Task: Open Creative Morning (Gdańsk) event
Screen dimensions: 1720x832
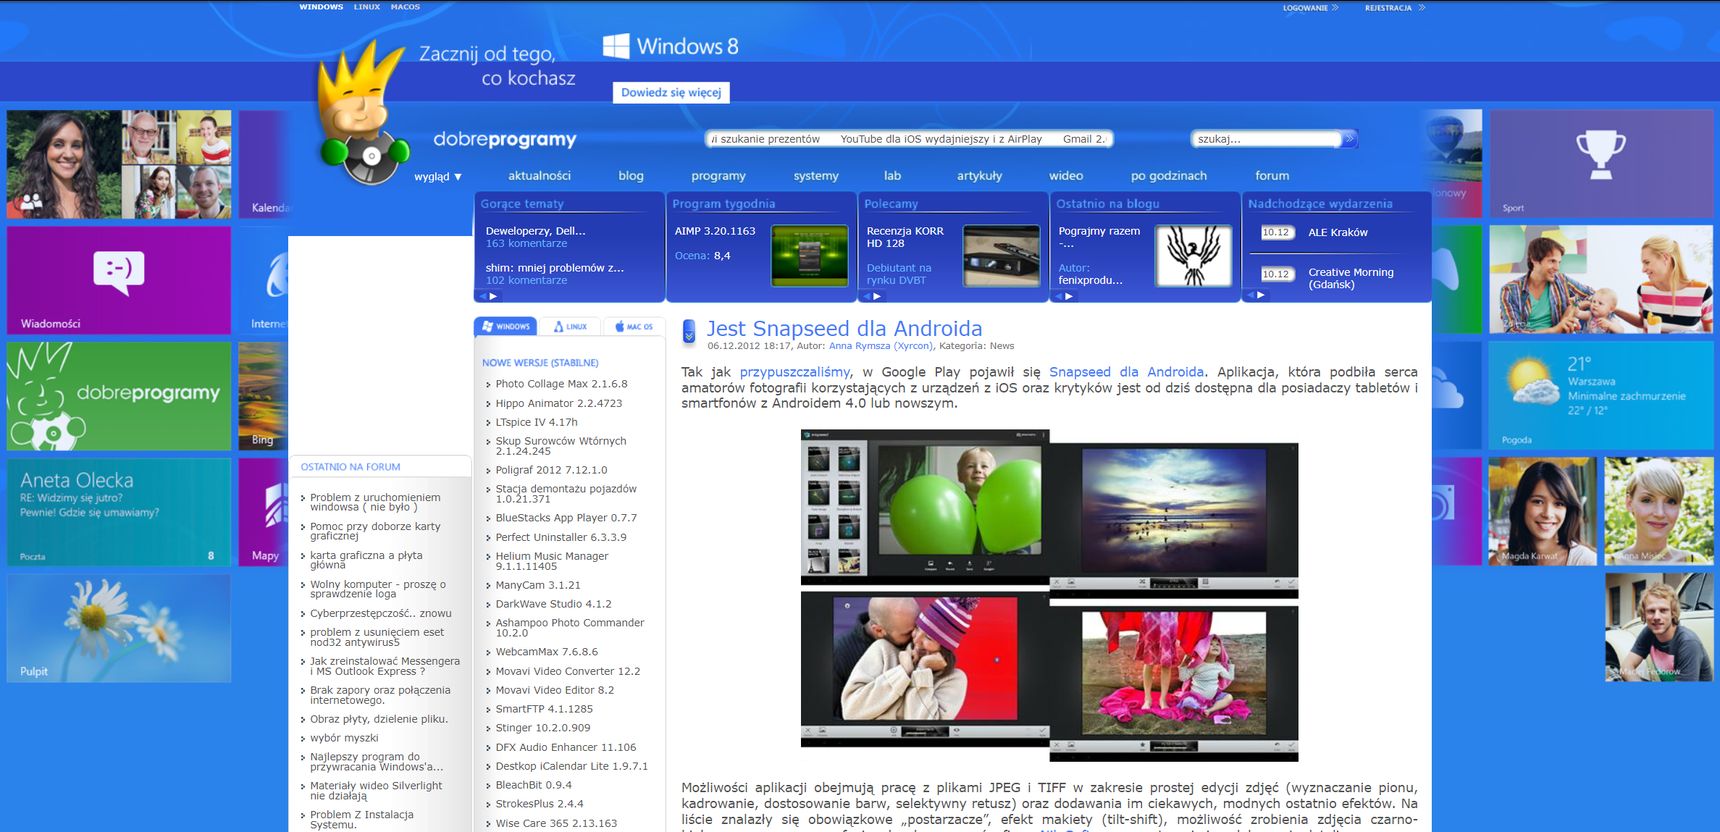Action: click(x=1350, y=278)
